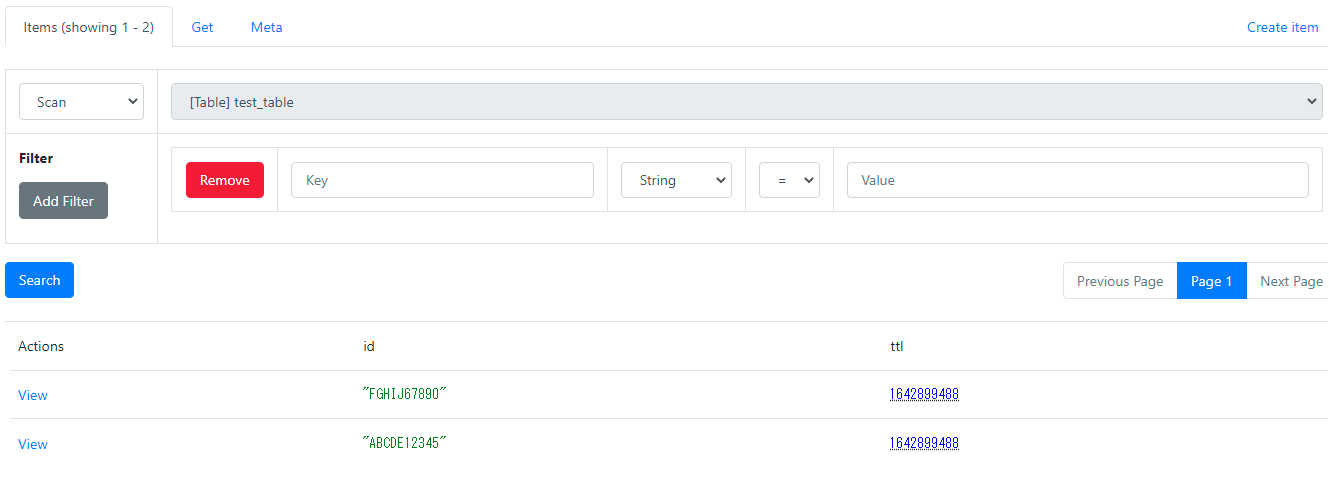Screen dimensions: 1329x485
Task: Expand the test_table table selector
Action: coord(746,102)
